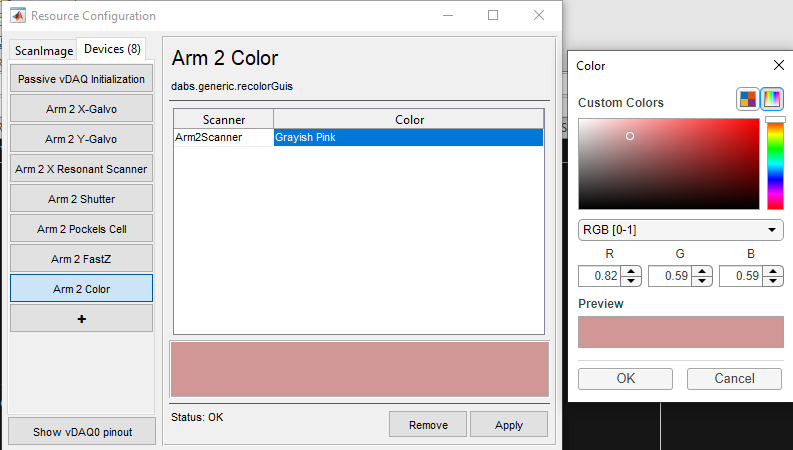The width and height of the screenshot is (793, 450).
Task: Select Arm 2 Pockels Cell device
Action: (81, 229)
